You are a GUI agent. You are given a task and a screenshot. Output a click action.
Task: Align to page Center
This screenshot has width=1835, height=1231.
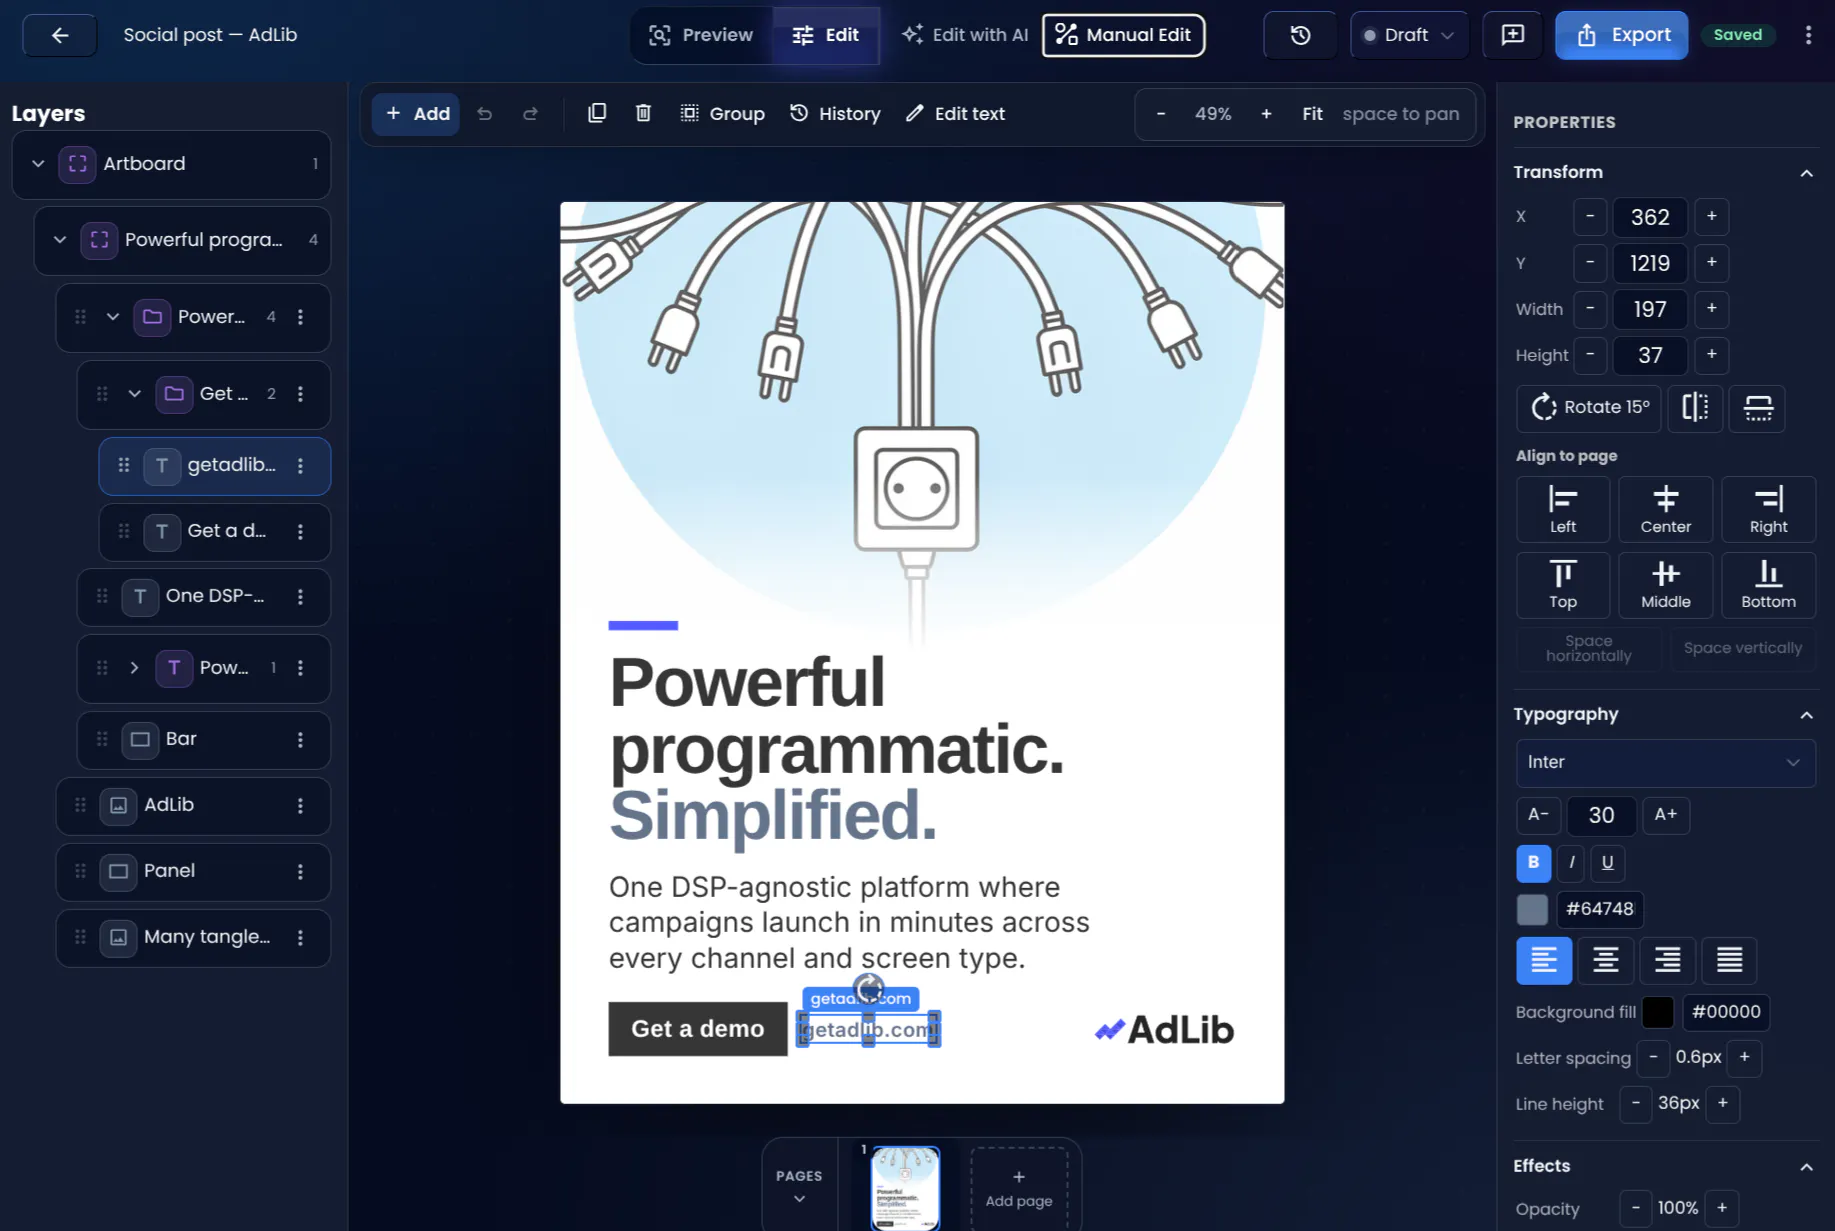click(x=1665, y=509)
